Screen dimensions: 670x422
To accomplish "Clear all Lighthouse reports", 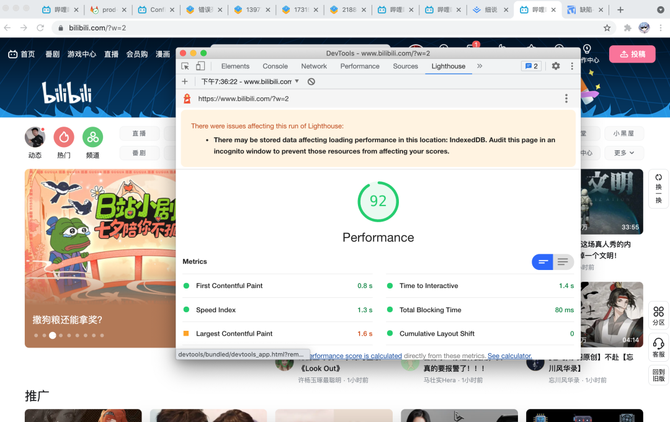I will tap(311, 82).
